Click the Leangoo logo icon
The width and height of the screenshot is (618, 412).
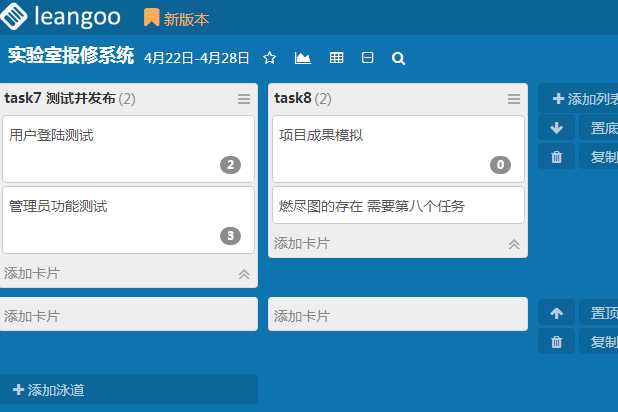(x=16, y=17)
